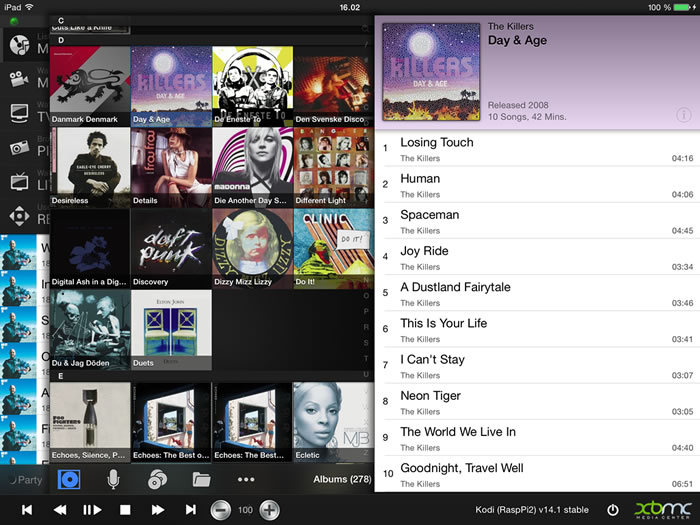Click the Albums (278) count label
Screen dimensions: 700x525
(342, 479)
